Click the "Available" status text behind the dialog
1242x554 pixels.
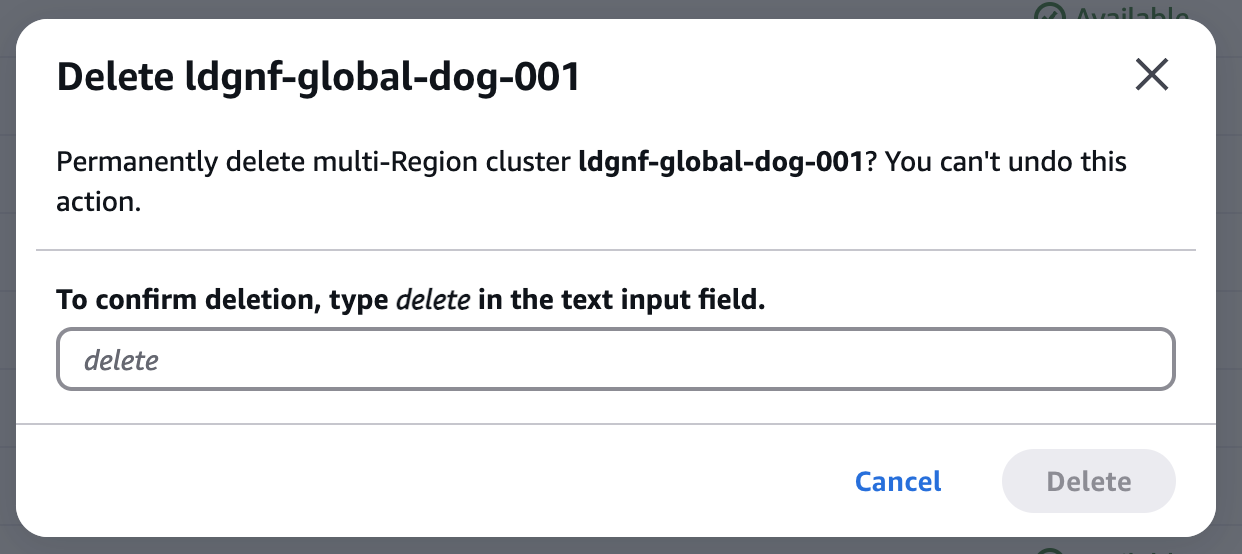coord(1132,14)
